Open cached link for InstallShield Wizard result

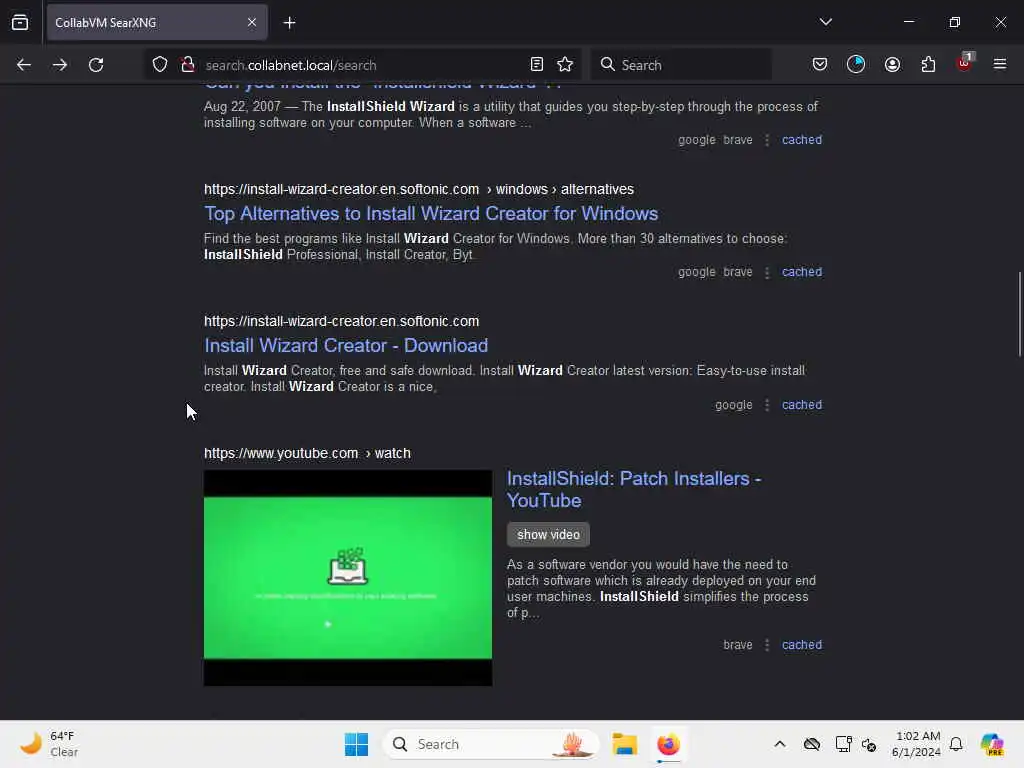802,140
